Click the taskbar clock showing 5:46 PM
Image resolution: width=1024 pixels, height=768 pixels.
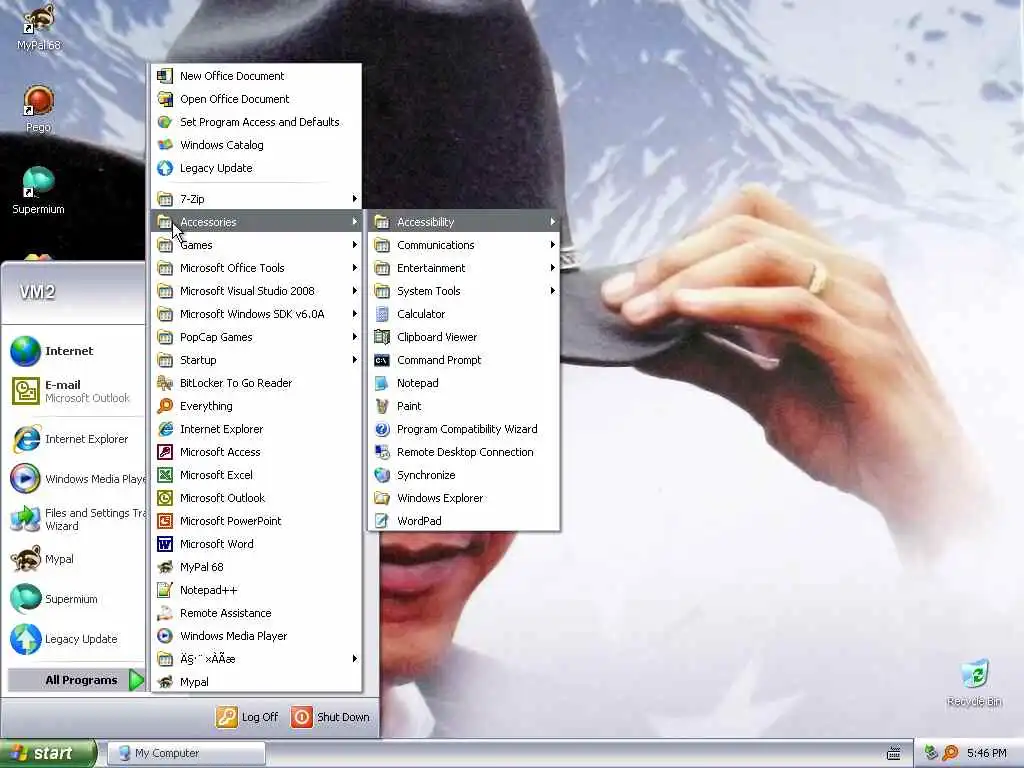point(986,753)
